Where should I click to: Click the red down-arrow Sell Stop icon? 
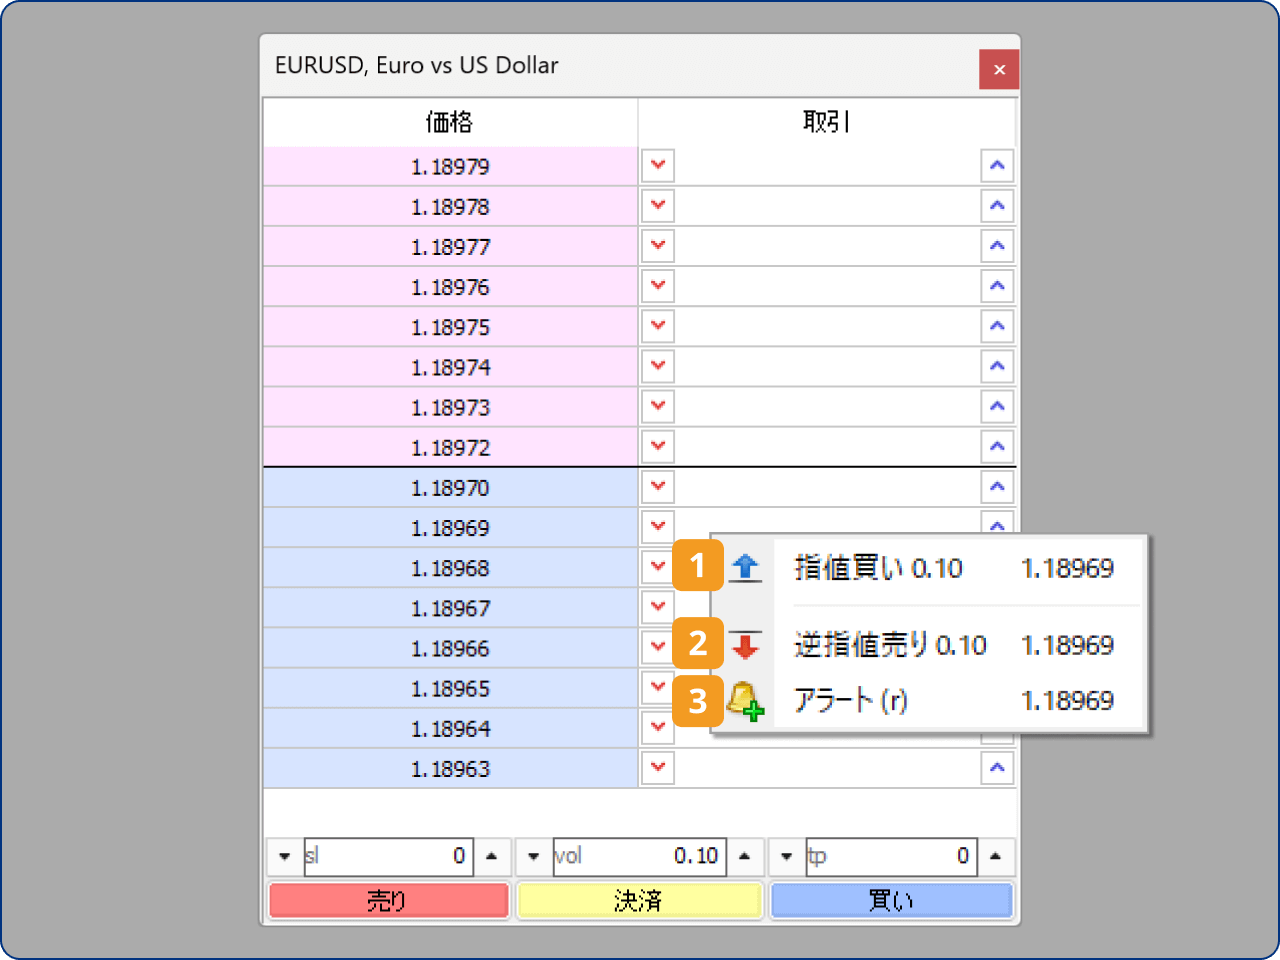745,645
